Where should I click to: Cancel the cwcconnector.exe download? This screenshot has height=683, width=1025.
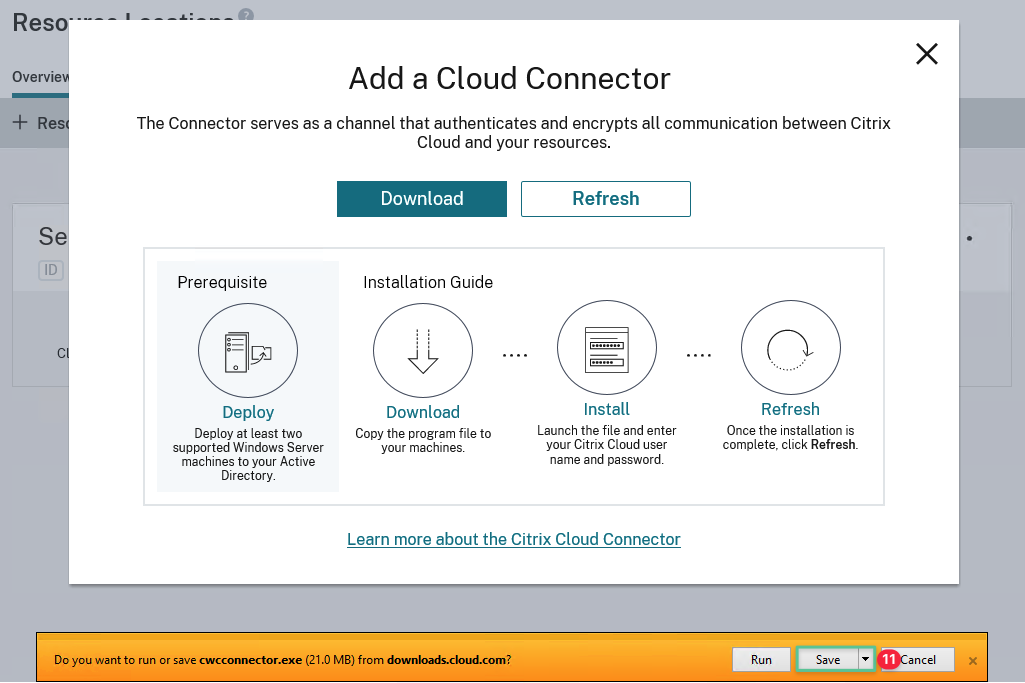pos(917,660)
